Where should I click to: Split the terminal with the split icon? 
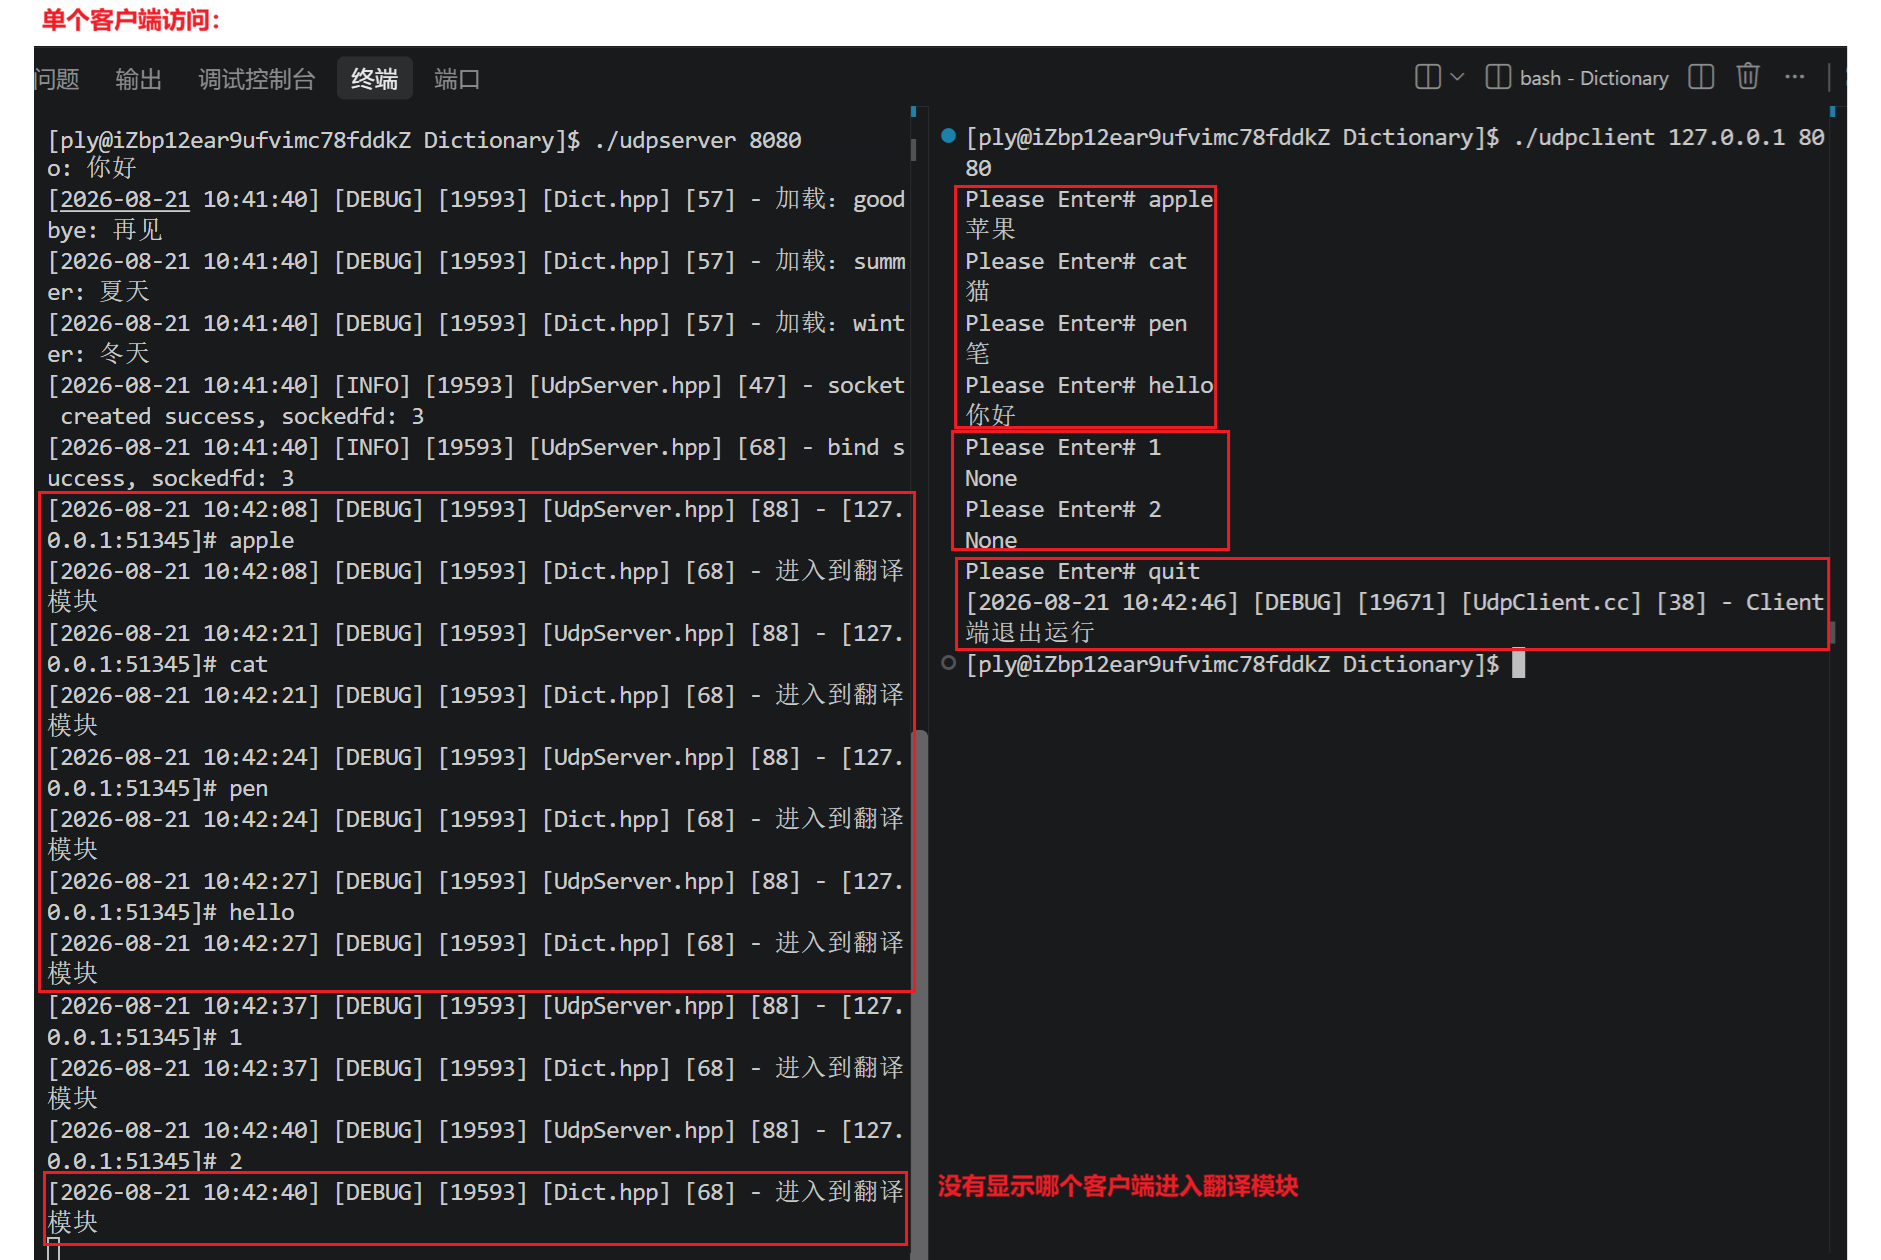(x=1701, y=77)
